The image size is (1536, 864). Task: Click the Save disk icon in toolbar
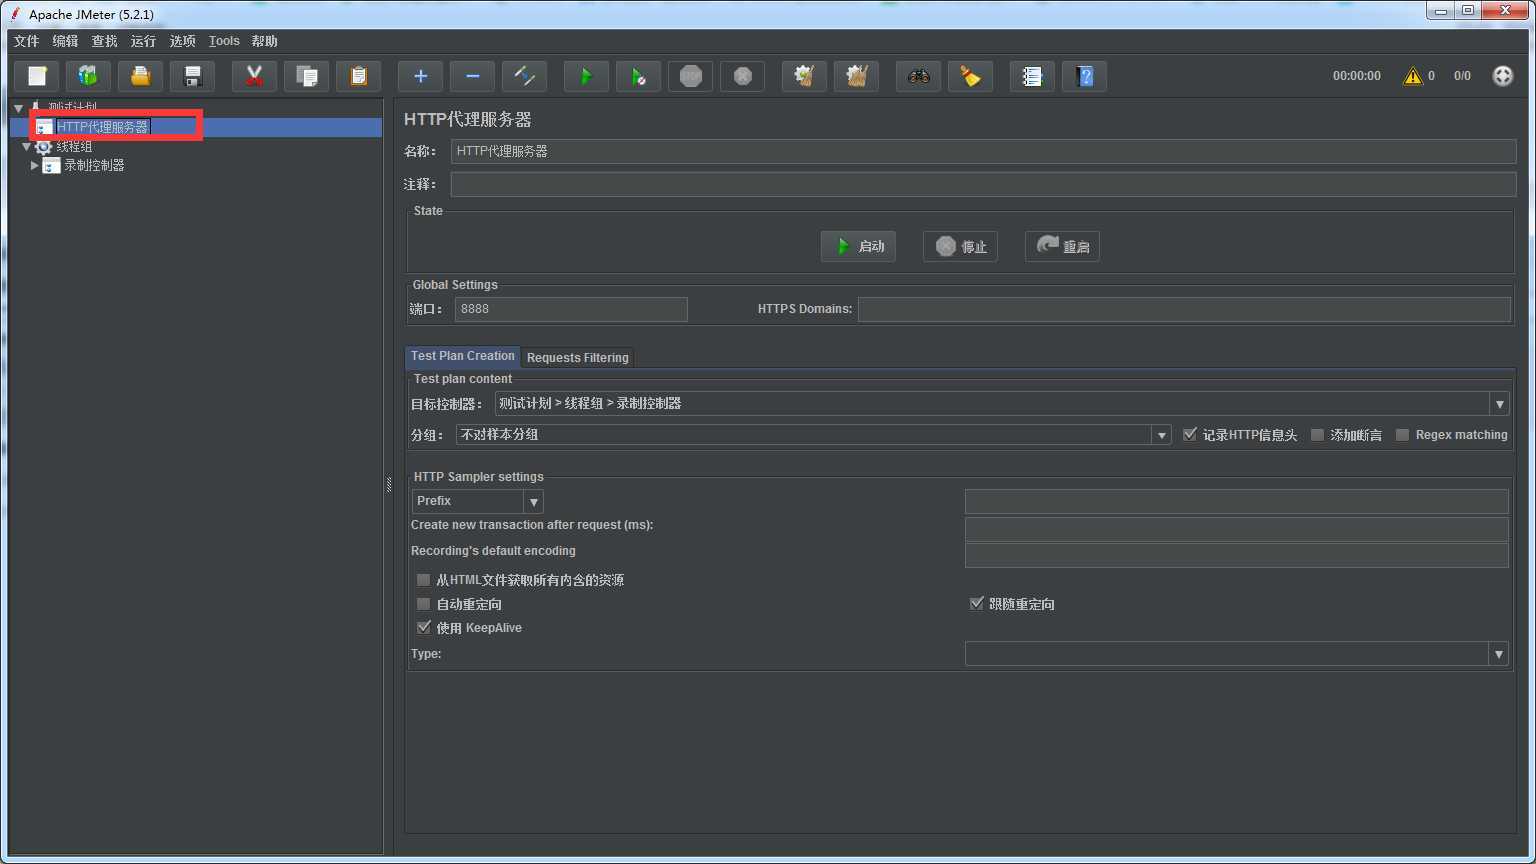tap(193, 76)
